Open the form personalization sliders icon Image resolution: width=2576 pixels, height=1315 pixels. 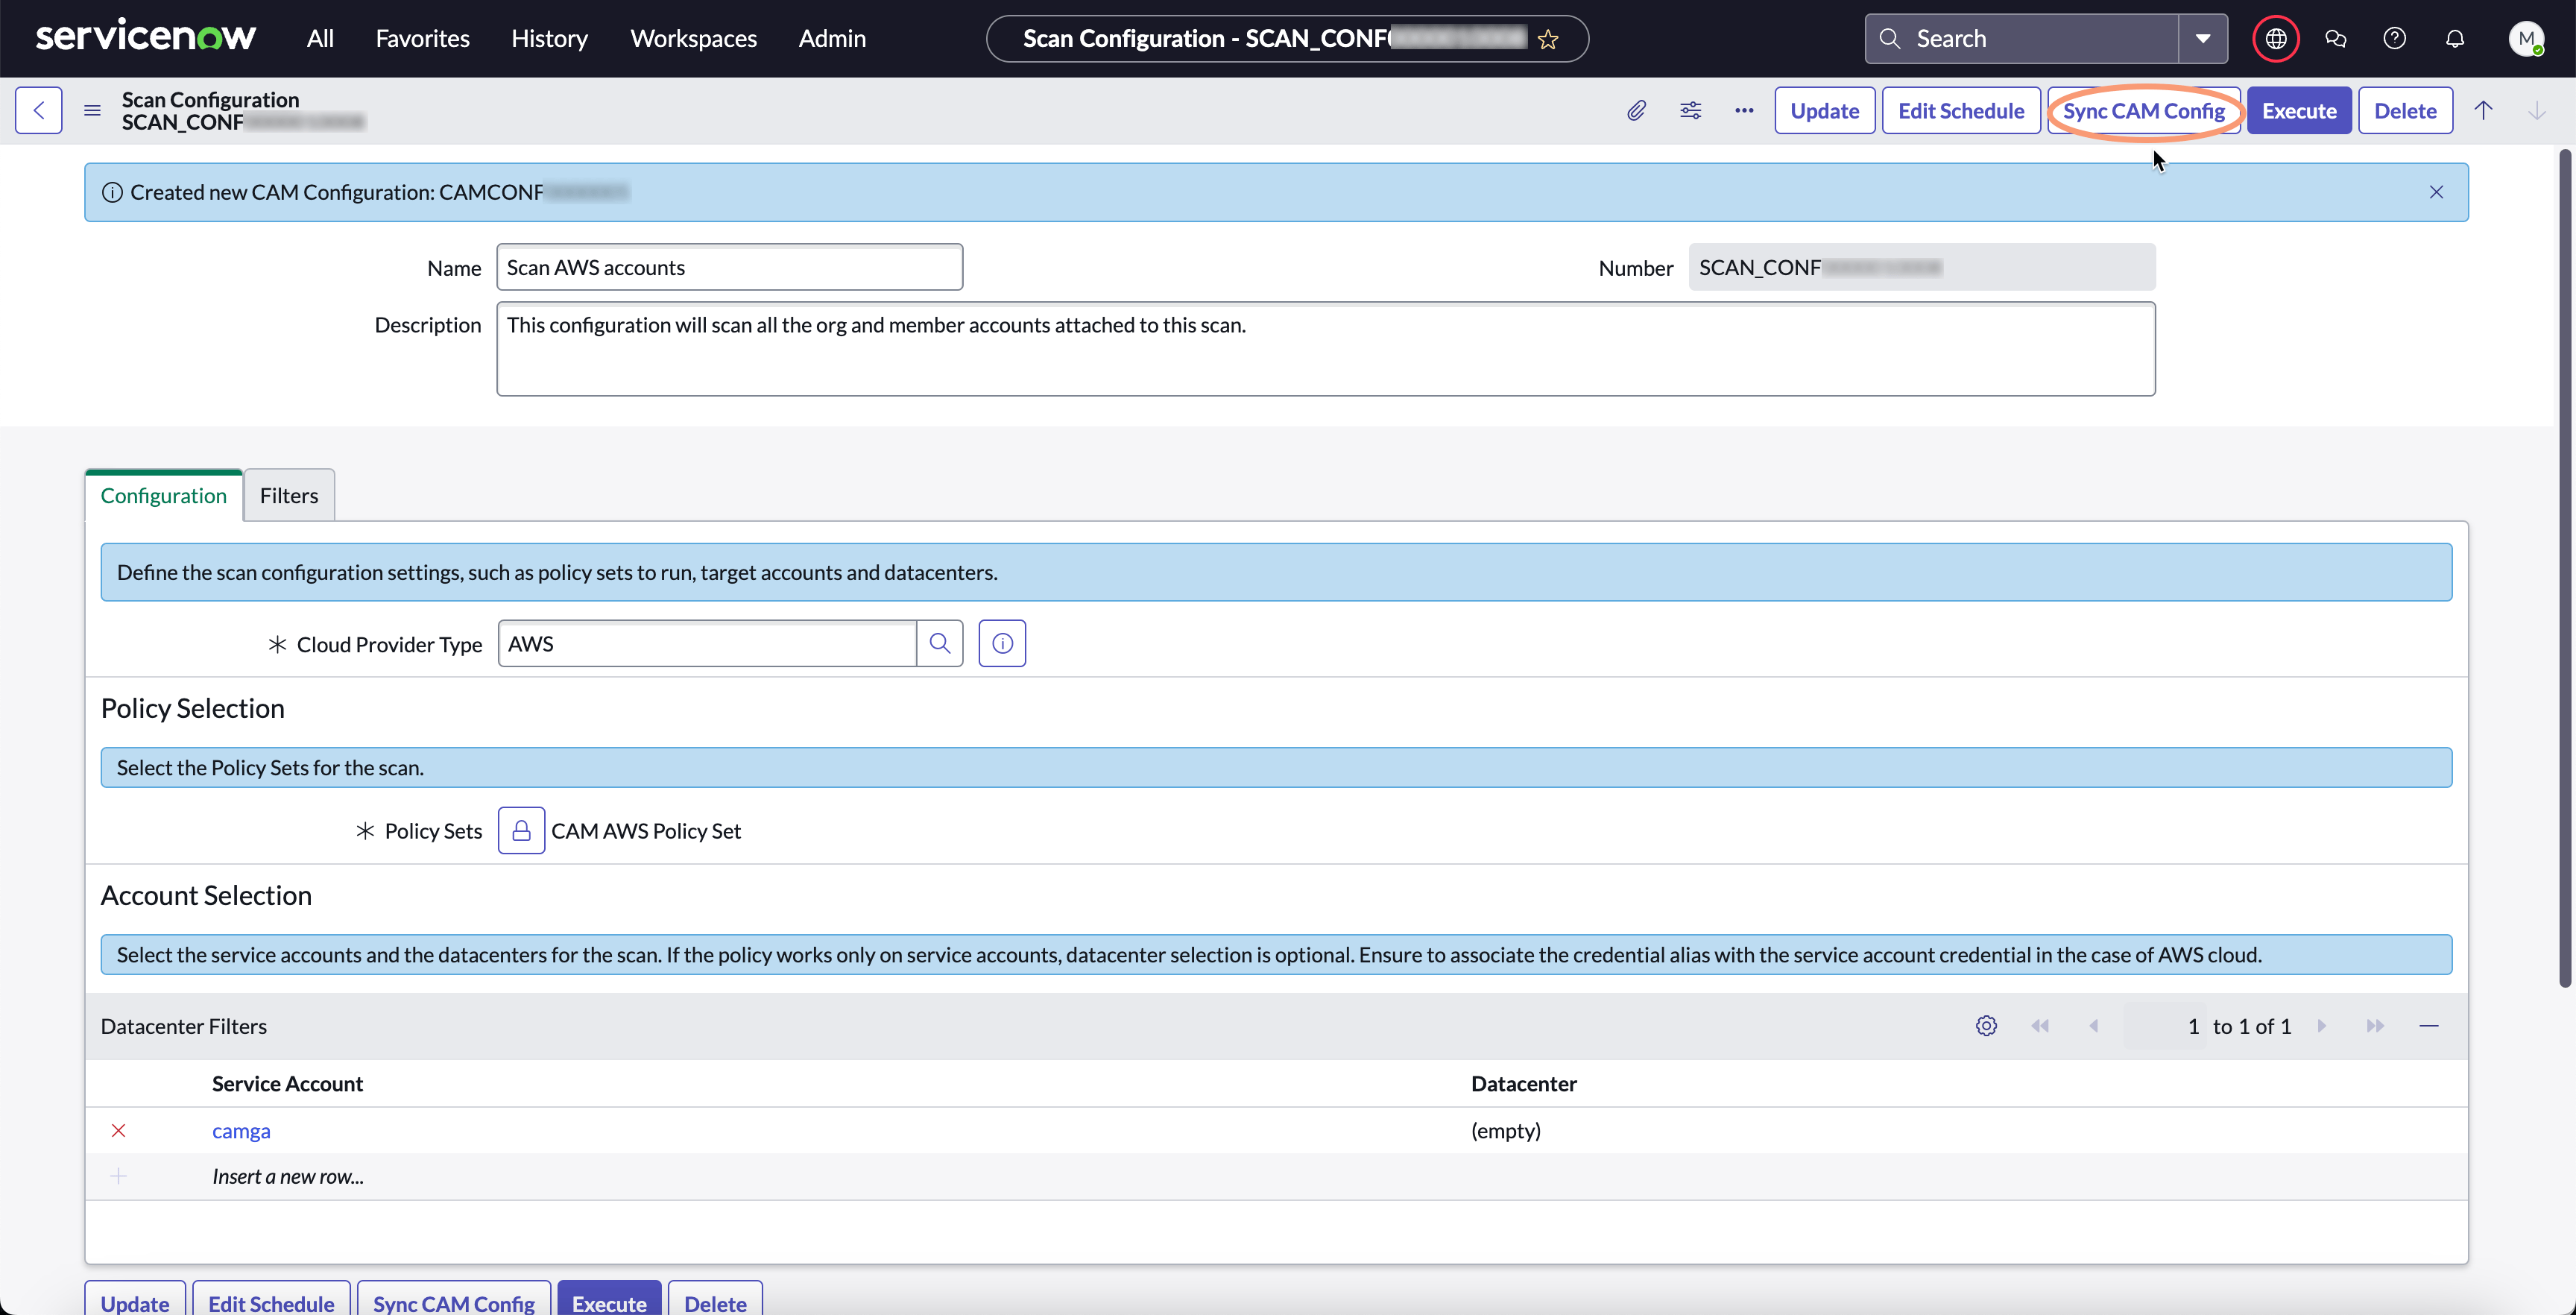pyautogui.click(x=1690, y=110)
